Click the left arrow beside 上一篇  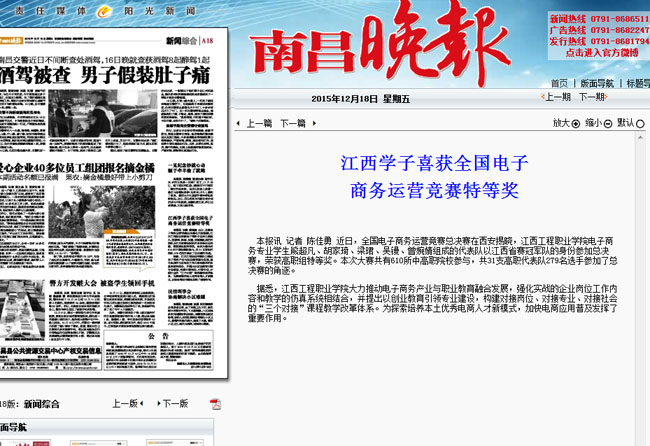[x=238, y=123]
